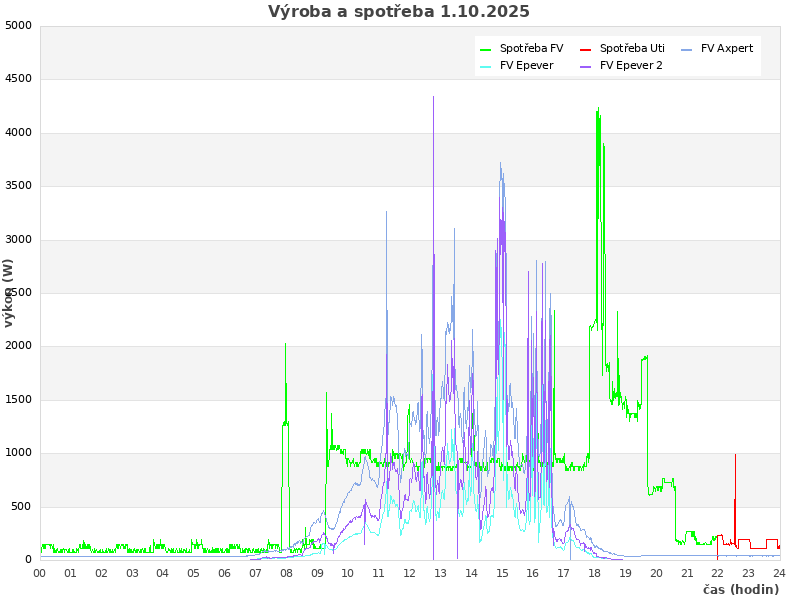This screenshot has width=800, height=600.
Task: Toggle the FV Epever 2 legend label
Action: 631,66
